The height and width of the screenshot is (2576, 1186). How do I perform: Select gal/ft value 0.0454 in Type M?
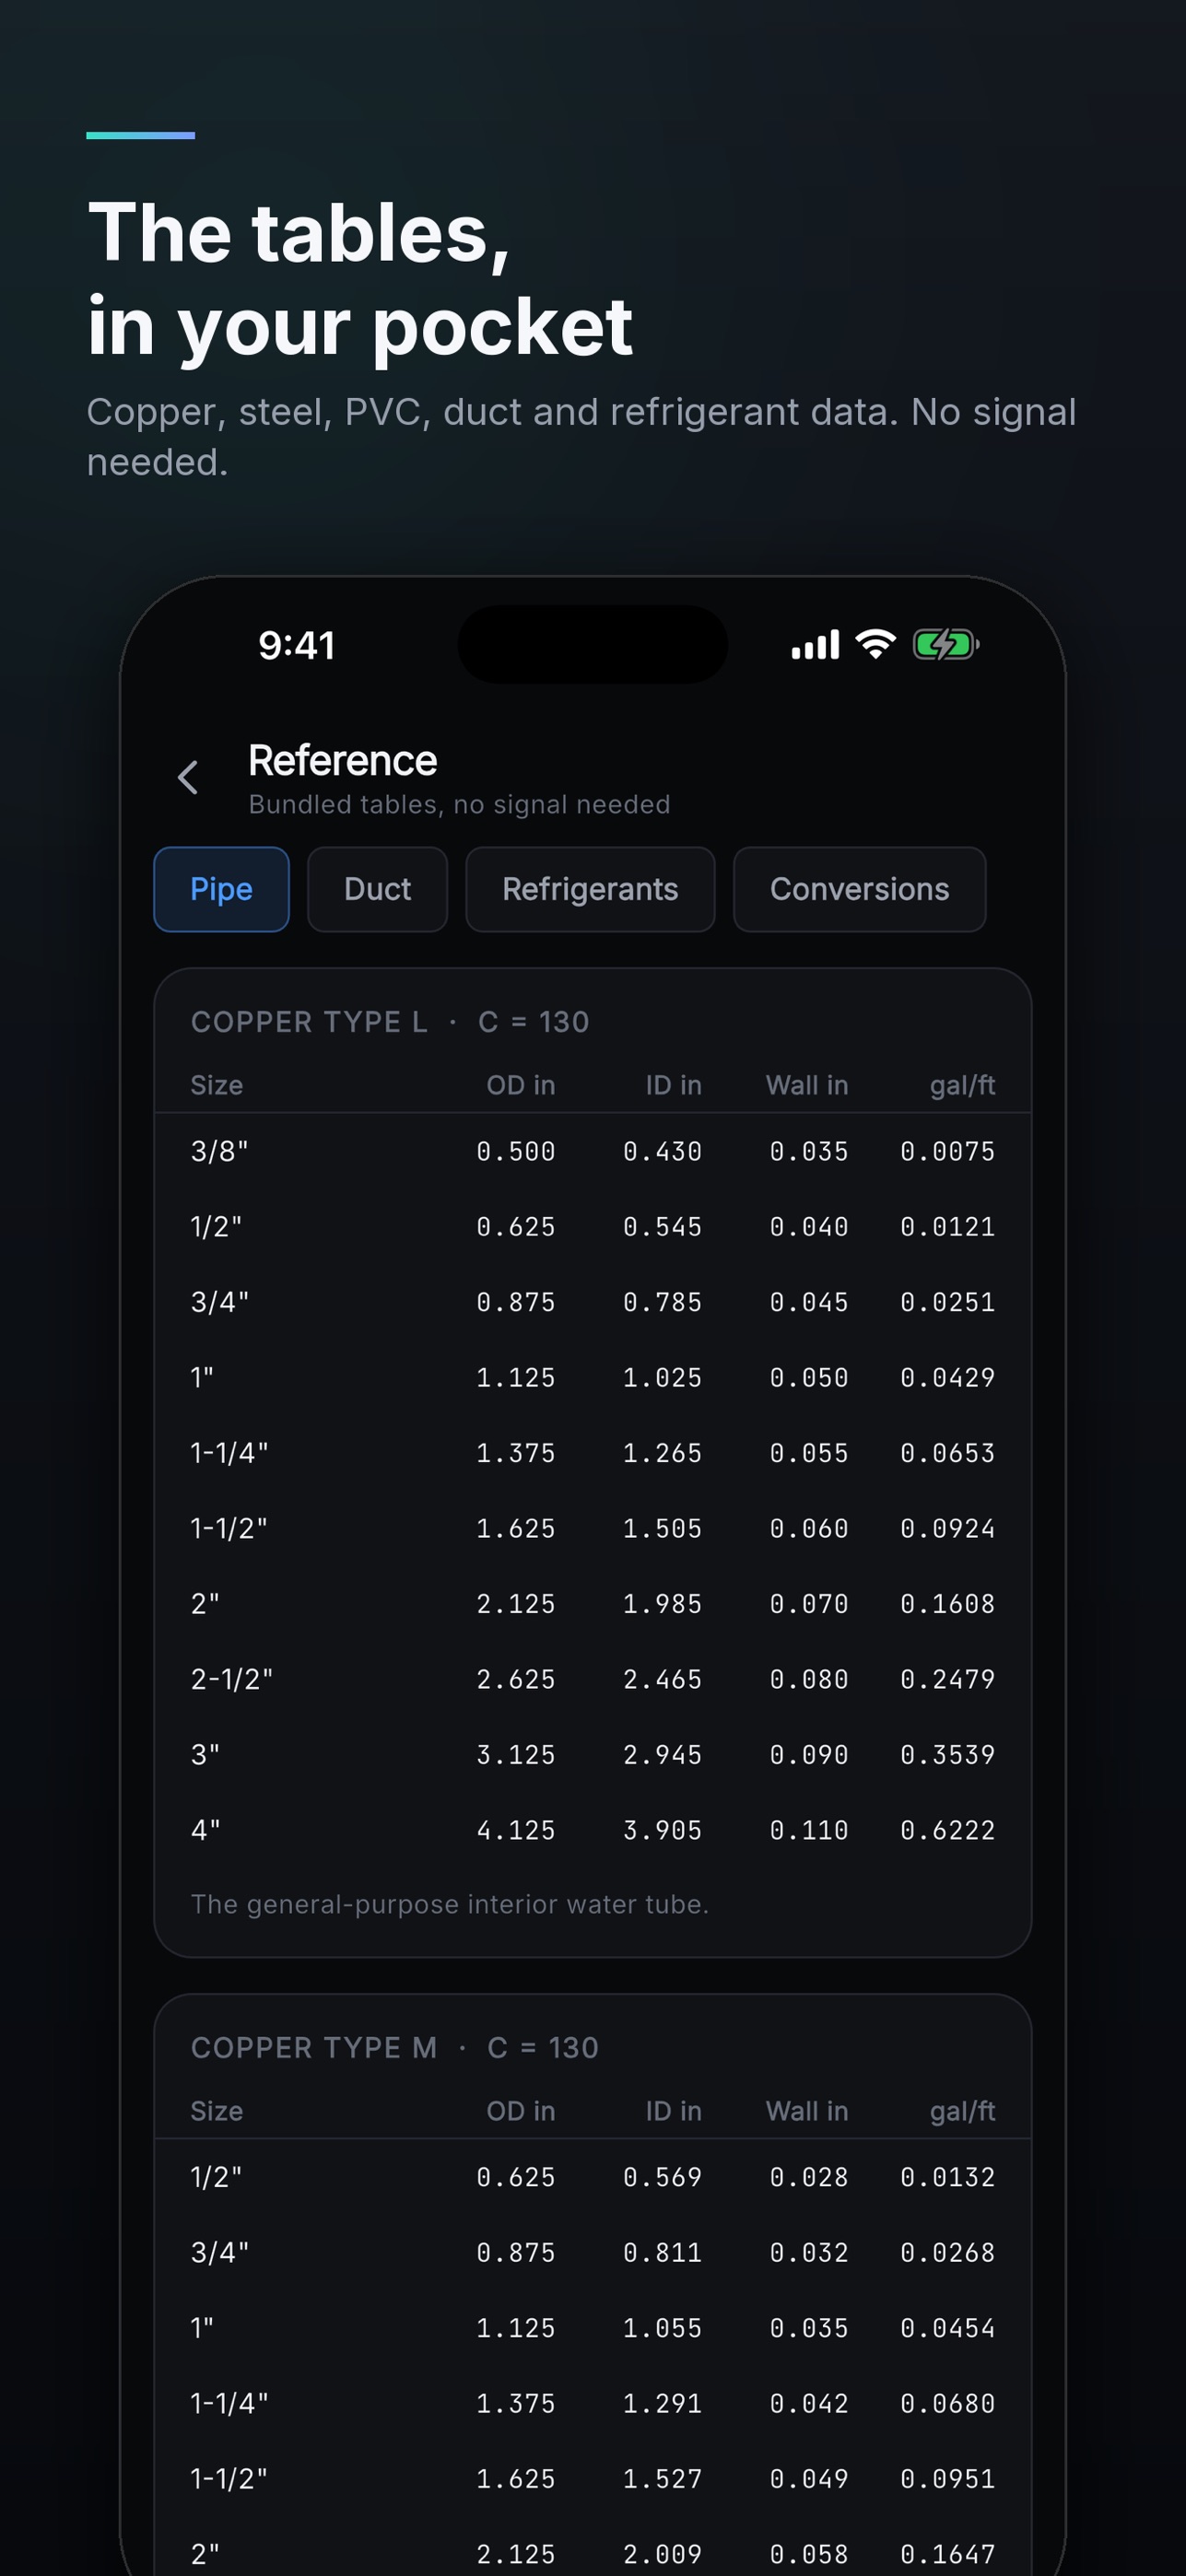[948, 2328]
